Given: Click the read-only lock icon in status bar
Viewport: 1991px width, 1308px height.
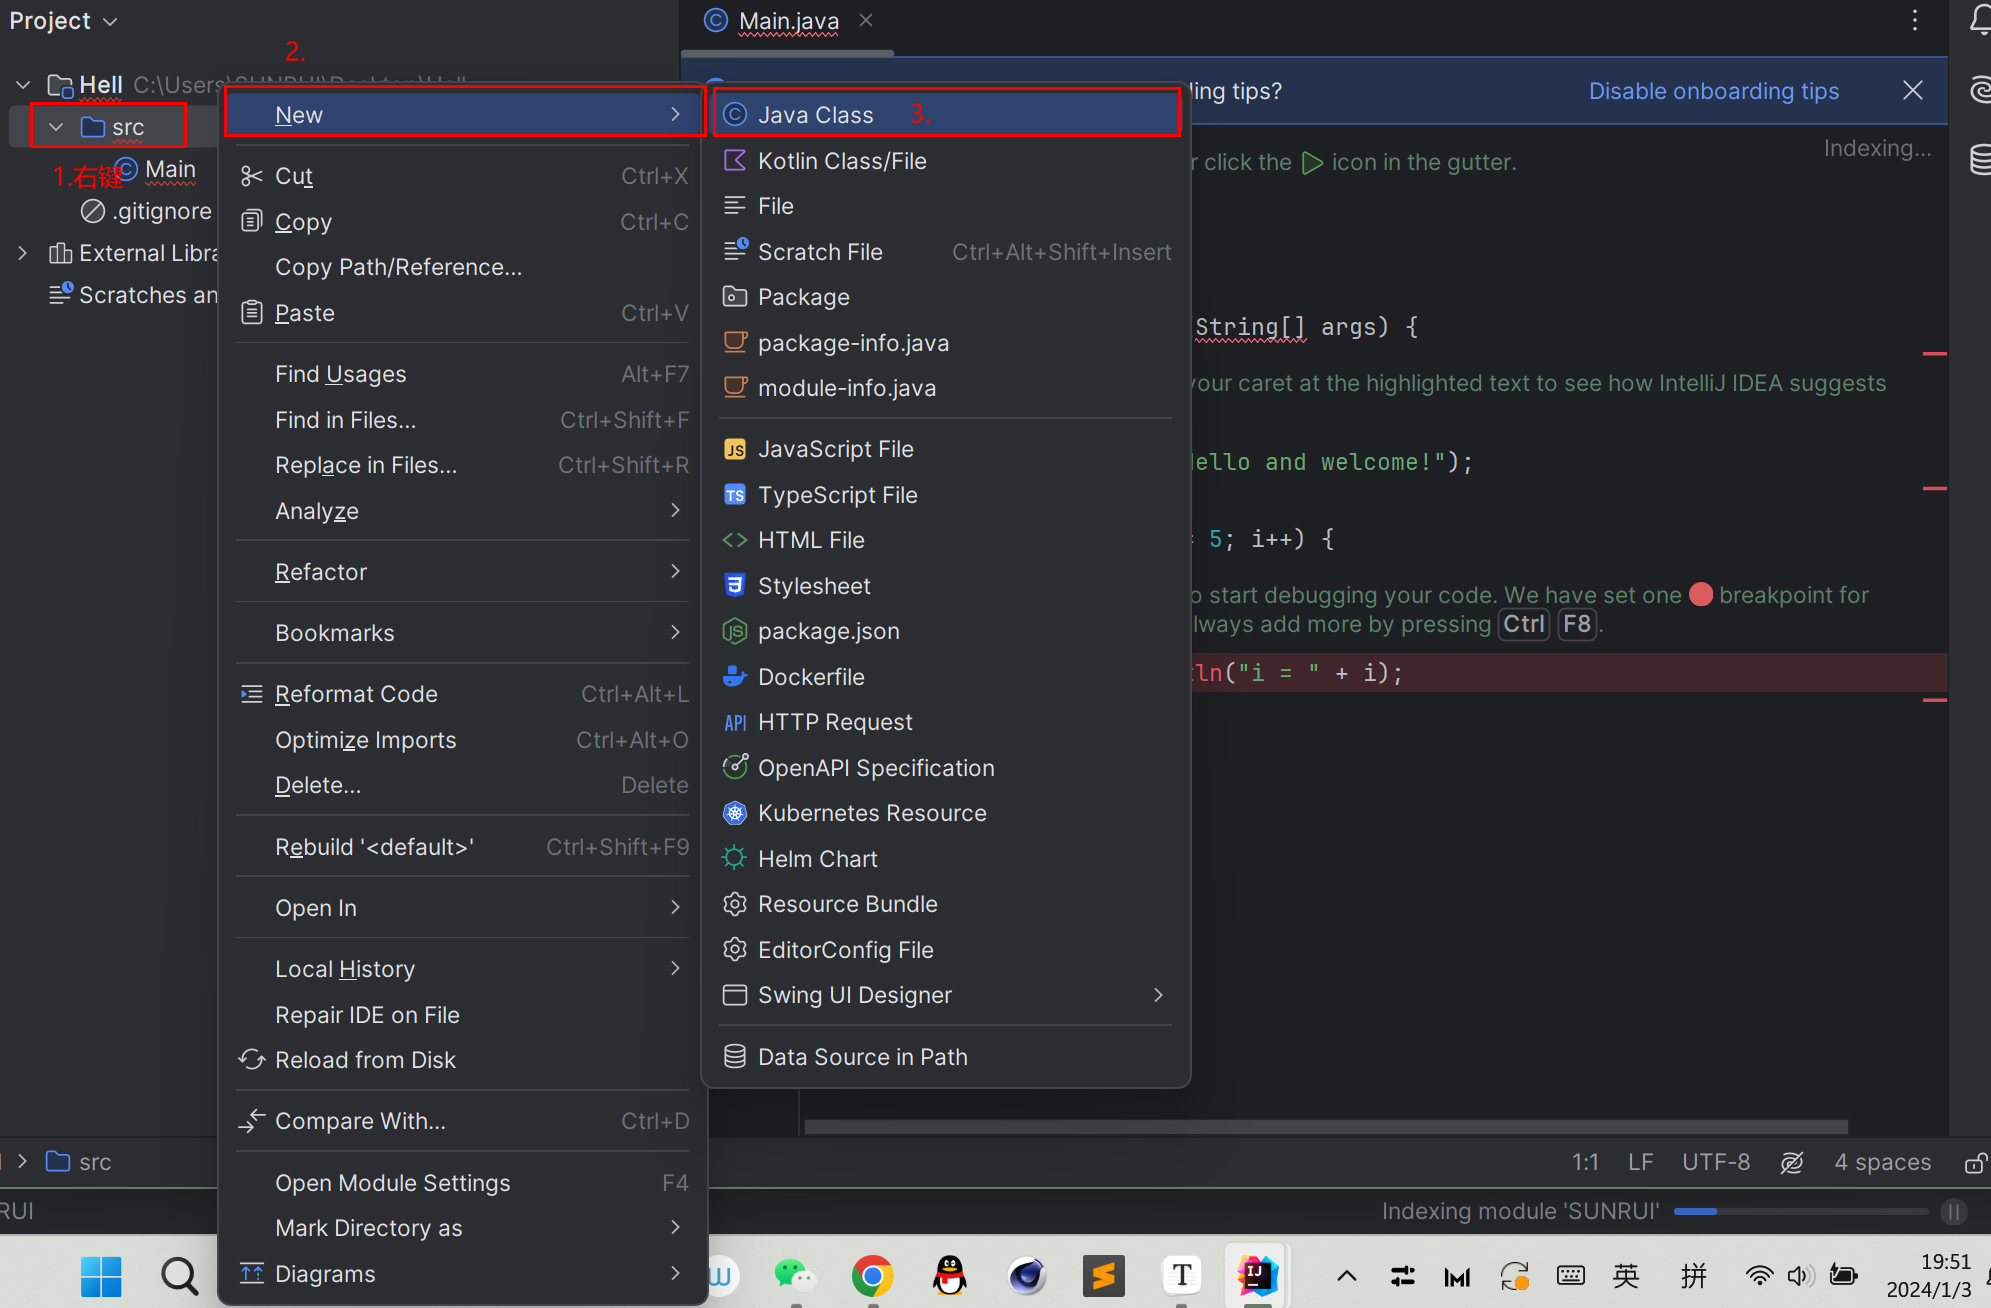Looking at the screenshot, I should (x=1974, y=1163).
